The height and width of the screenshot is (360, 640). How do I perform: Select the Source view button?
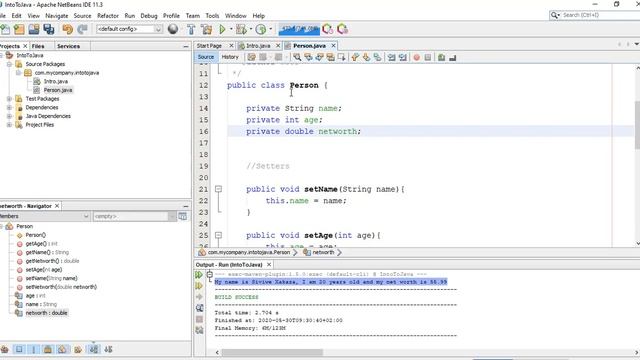206,57
